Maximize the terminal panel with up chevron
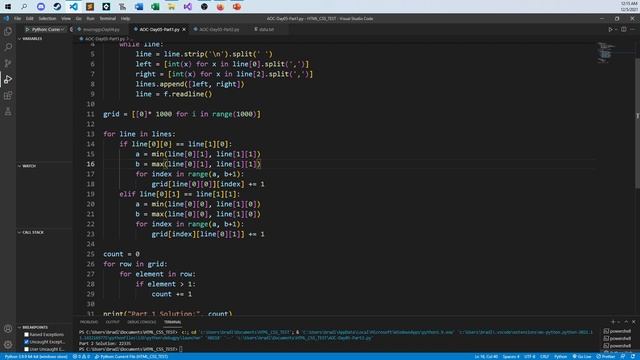The image size is (640, 360). tap(626, 322)
